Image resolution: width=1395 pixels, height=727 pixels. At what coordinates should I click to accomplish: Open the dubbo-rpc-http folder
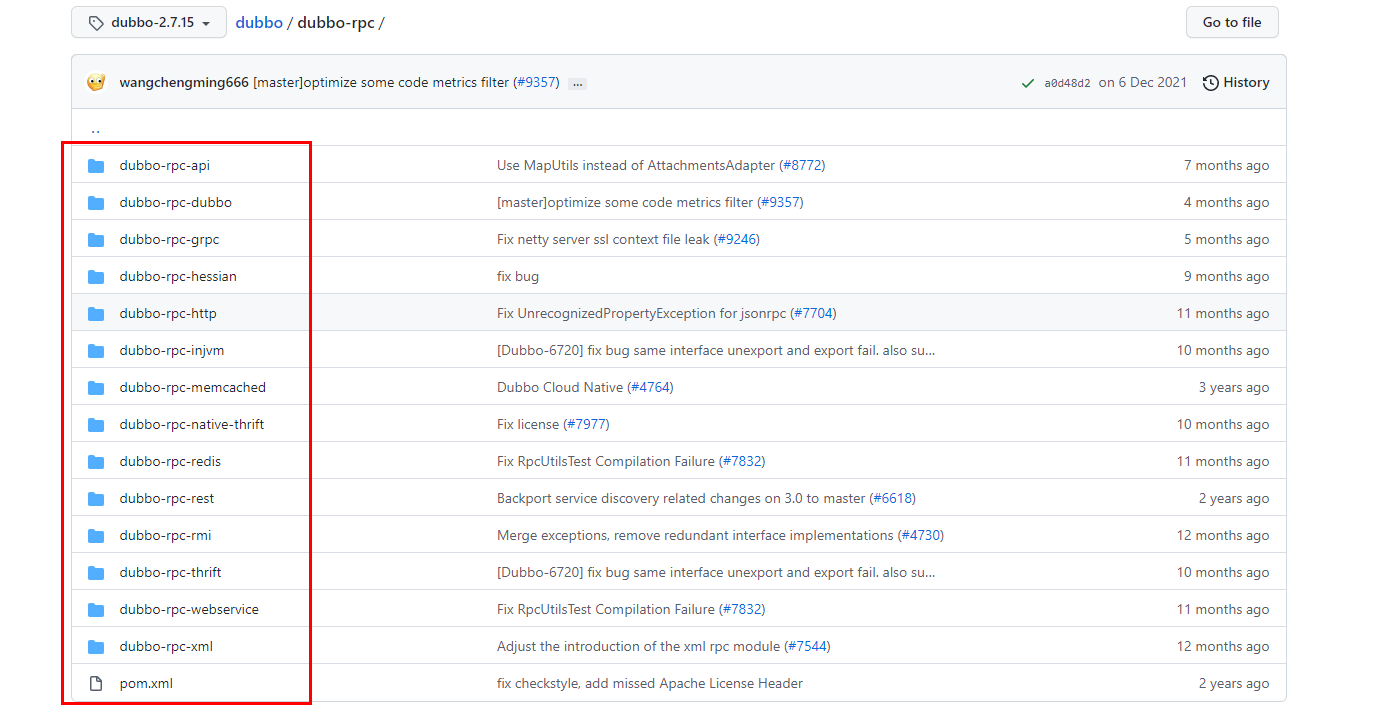pyautogui.click(x=168, y=313)
